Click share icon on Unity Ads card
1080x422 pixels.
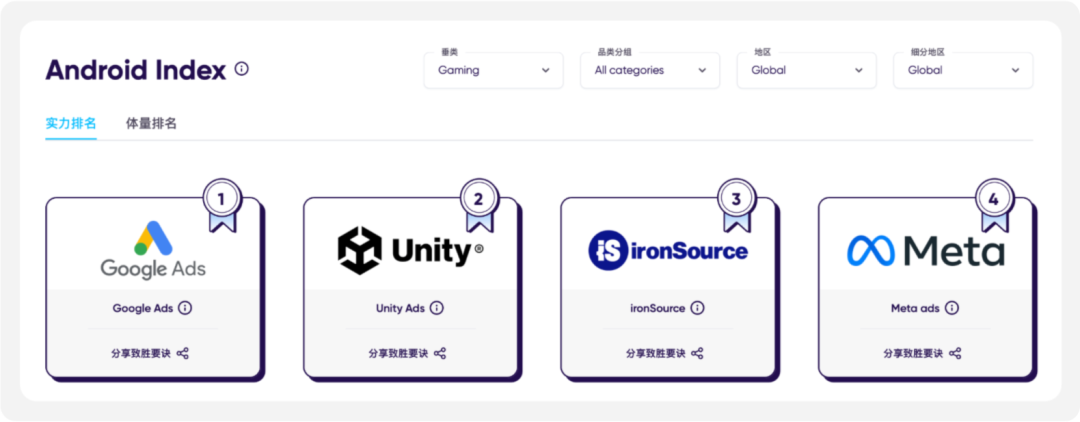440,353
